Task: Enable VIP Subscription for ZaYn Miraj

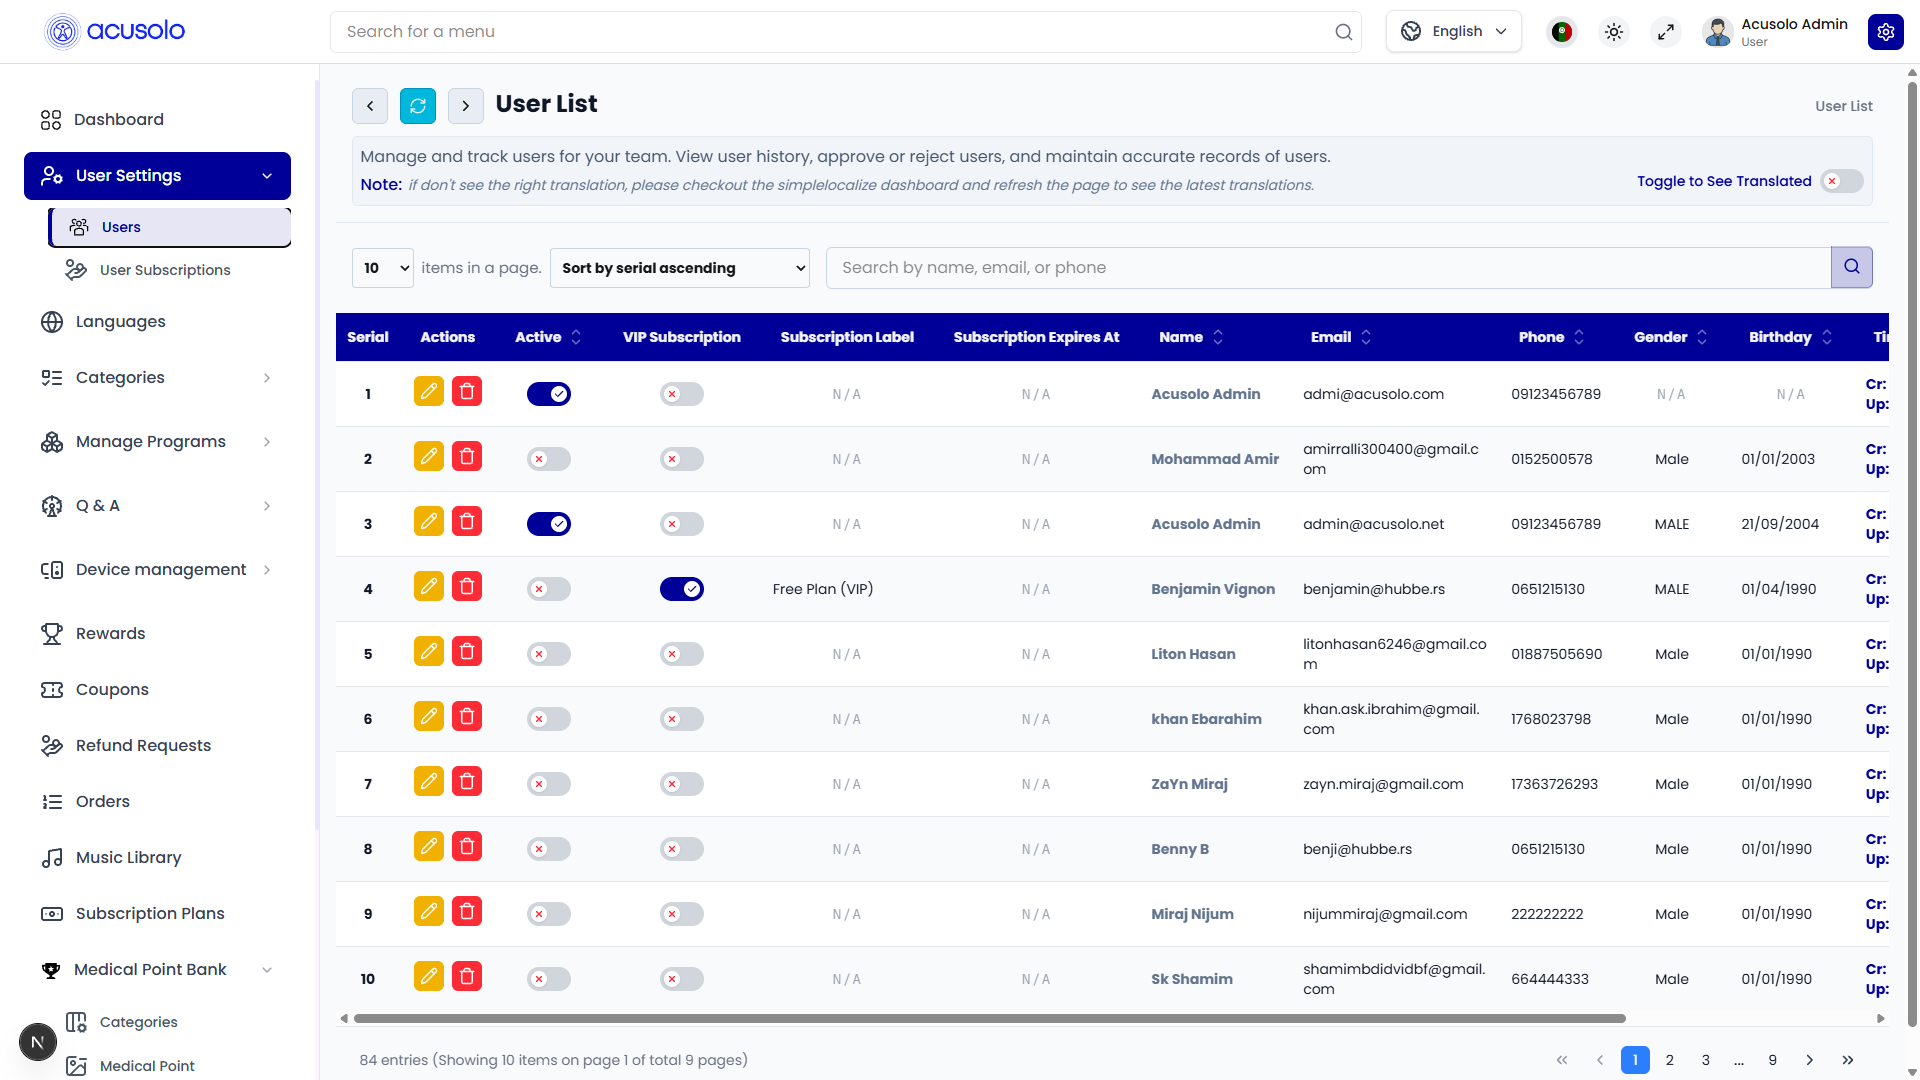Action: point(682,784)
